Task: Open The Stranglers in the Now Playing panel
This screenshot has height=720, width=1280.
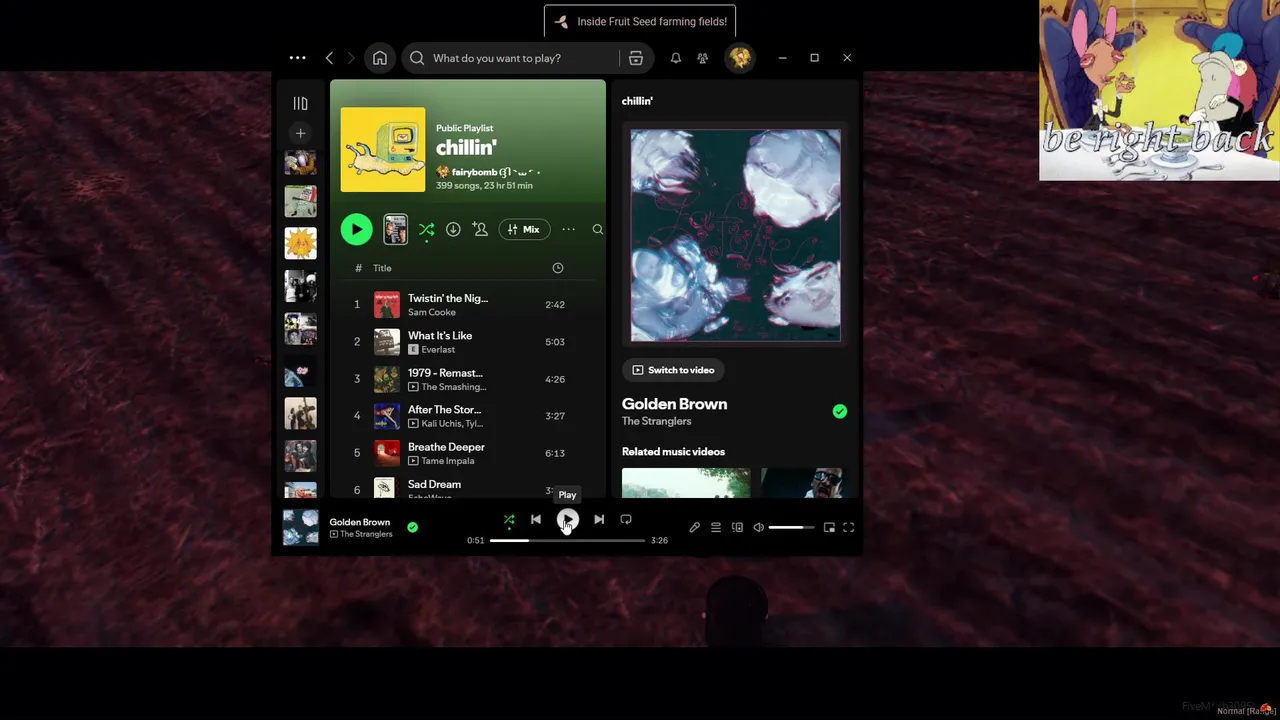Action: 656,421
